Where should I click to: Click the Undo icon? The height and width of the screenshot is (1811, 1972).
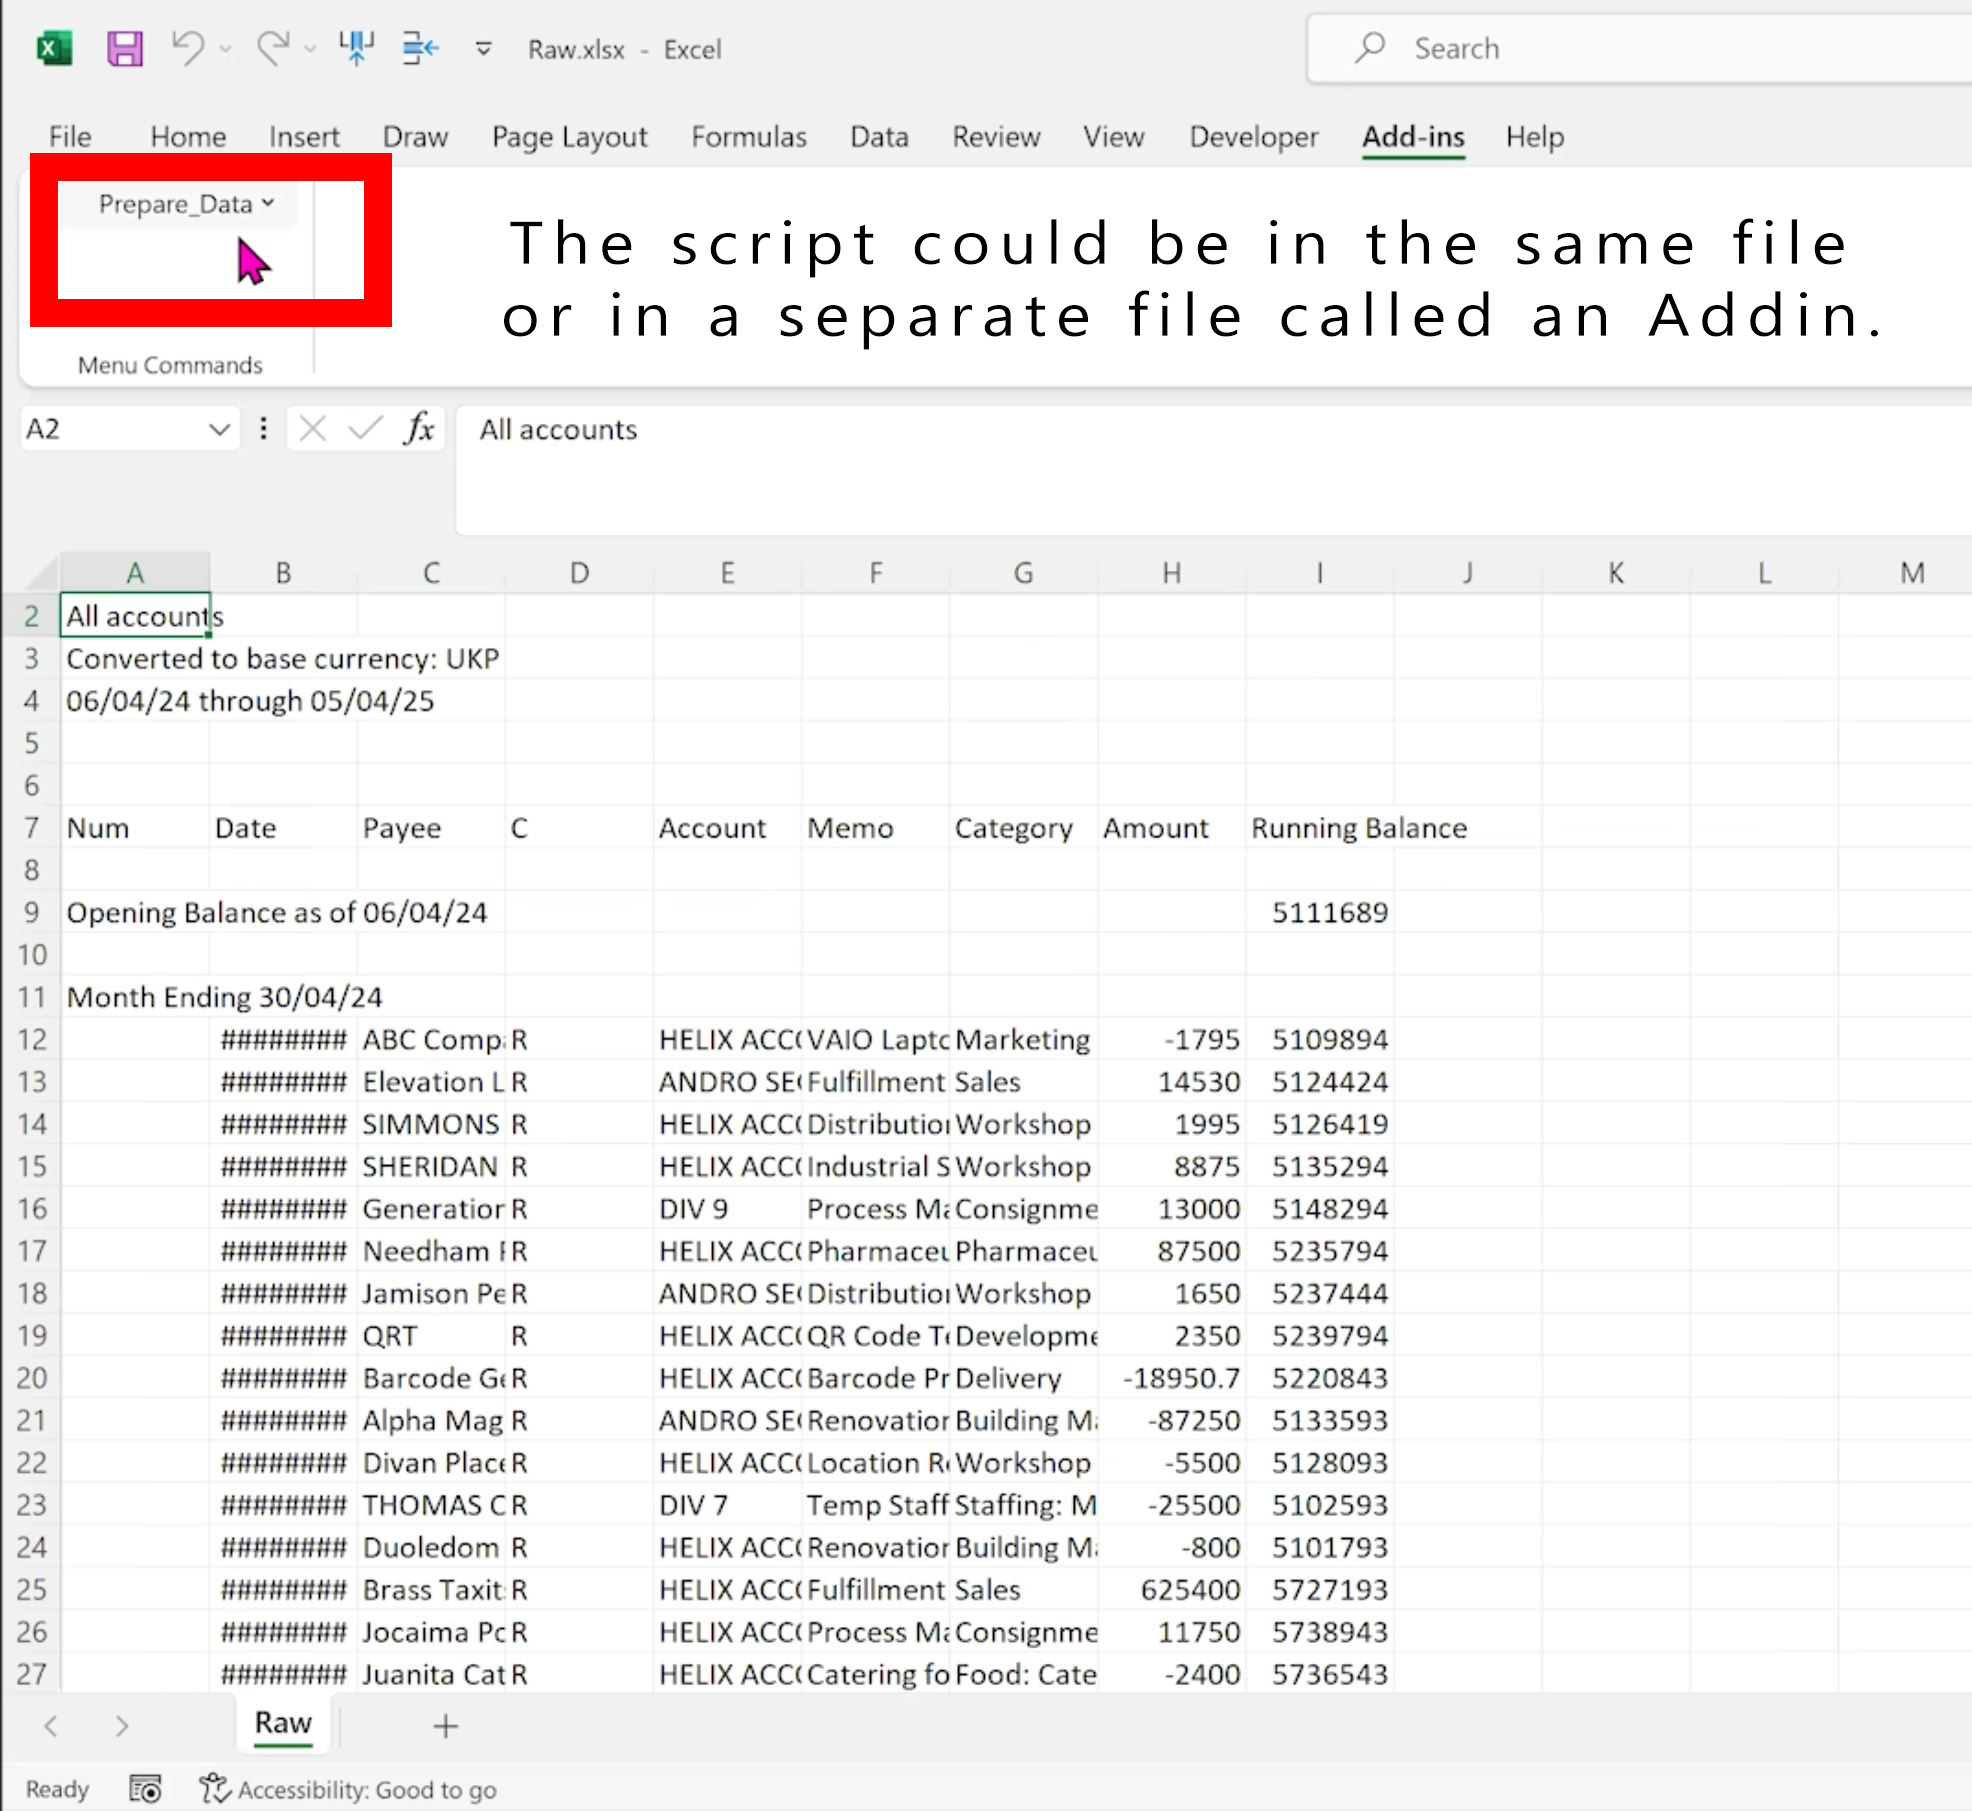click(188, 48)
